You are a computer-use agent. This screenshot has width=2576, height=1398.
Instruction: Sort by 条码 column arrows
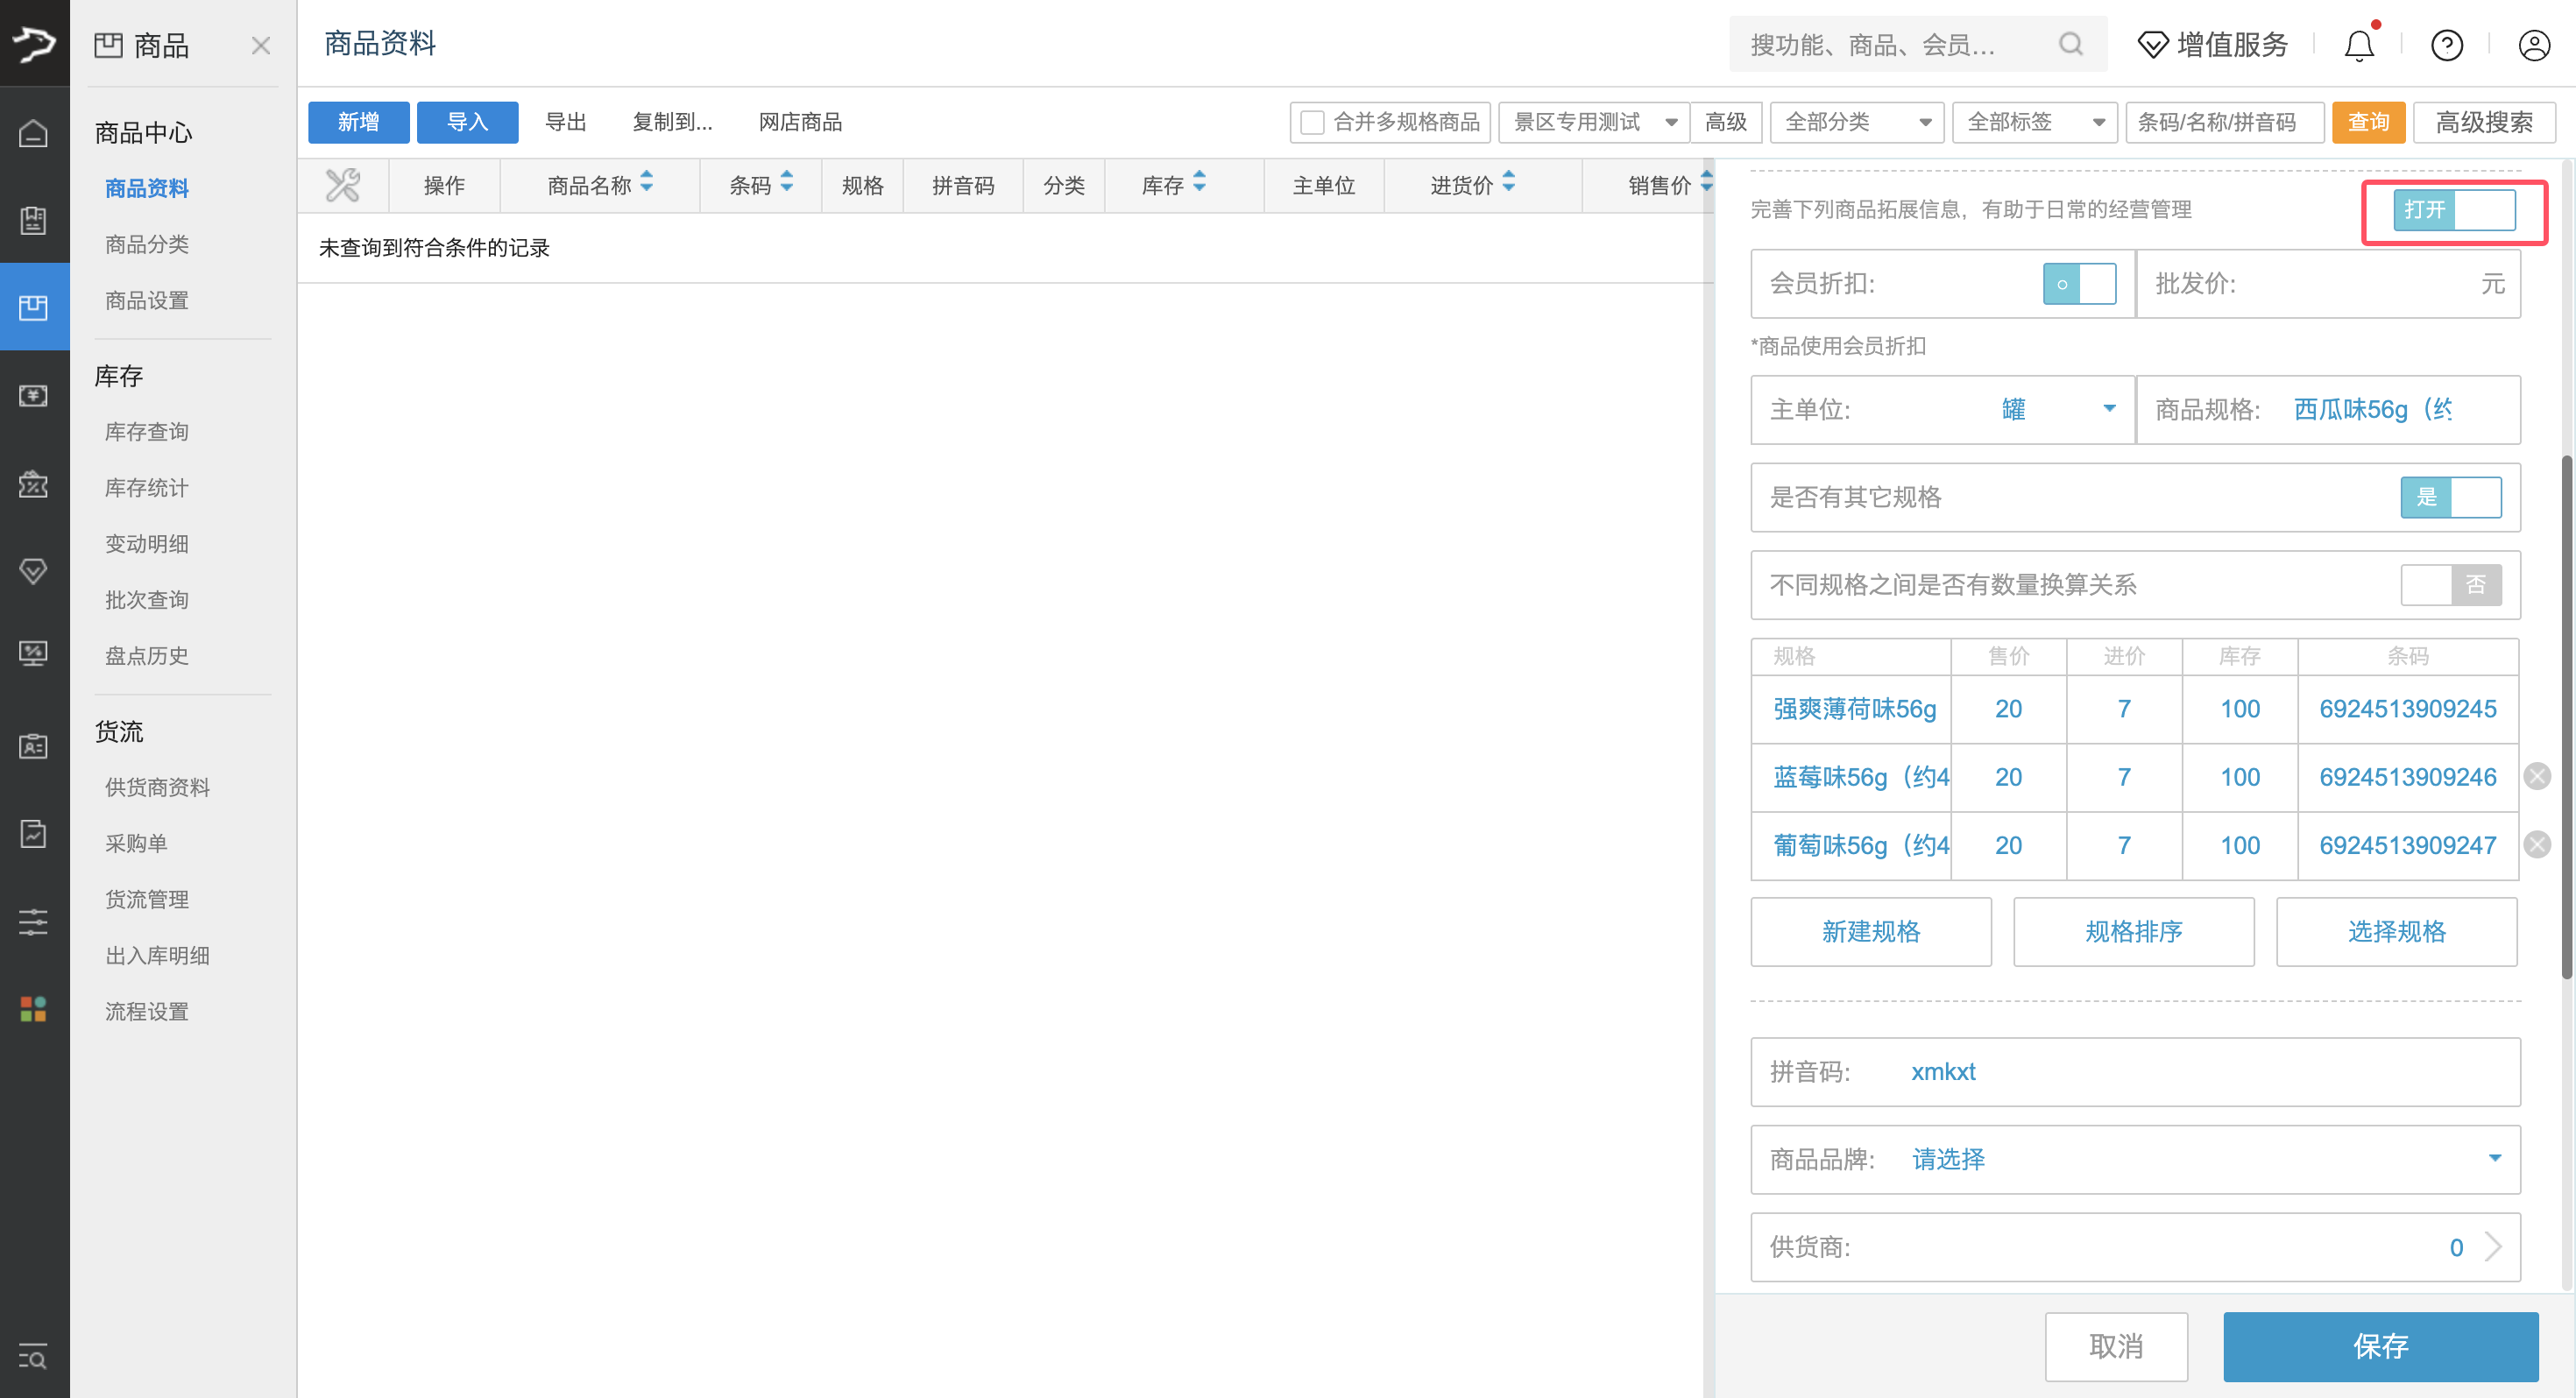[x=788, y=182]
